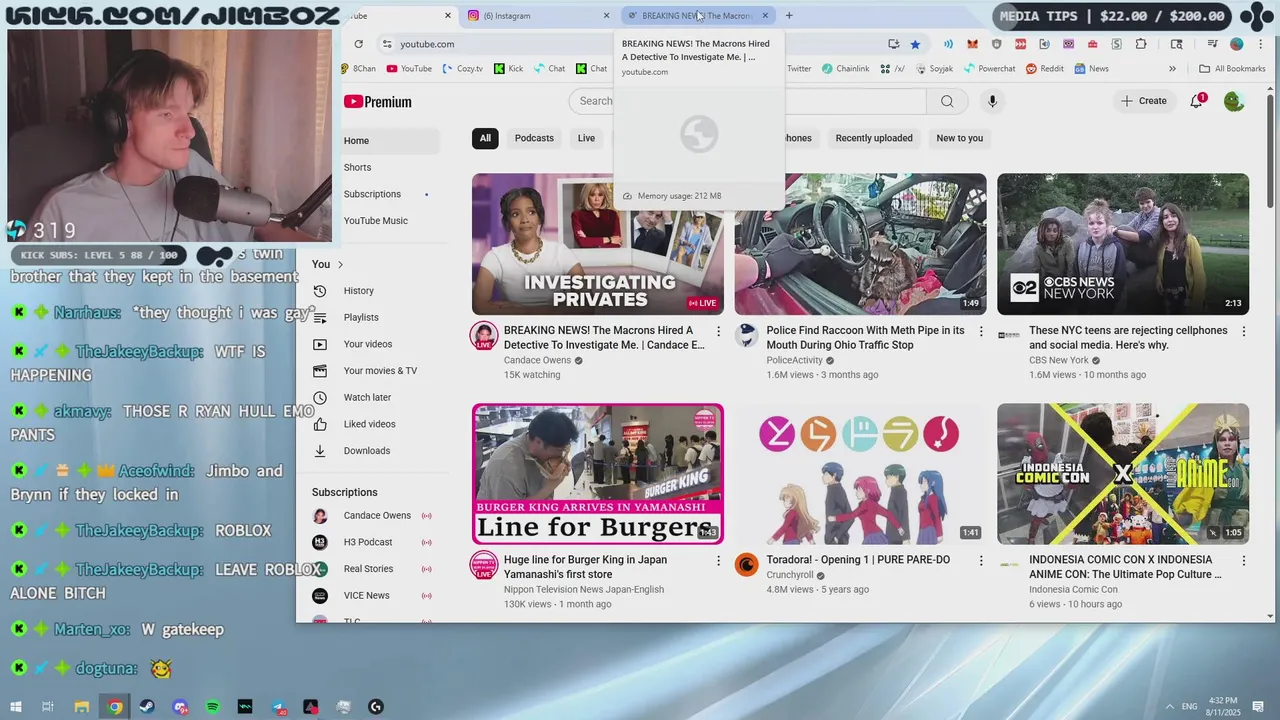Select the Recently uploaded chip
The width and height of the screenshot is (1280, 720).
(874, 138)
